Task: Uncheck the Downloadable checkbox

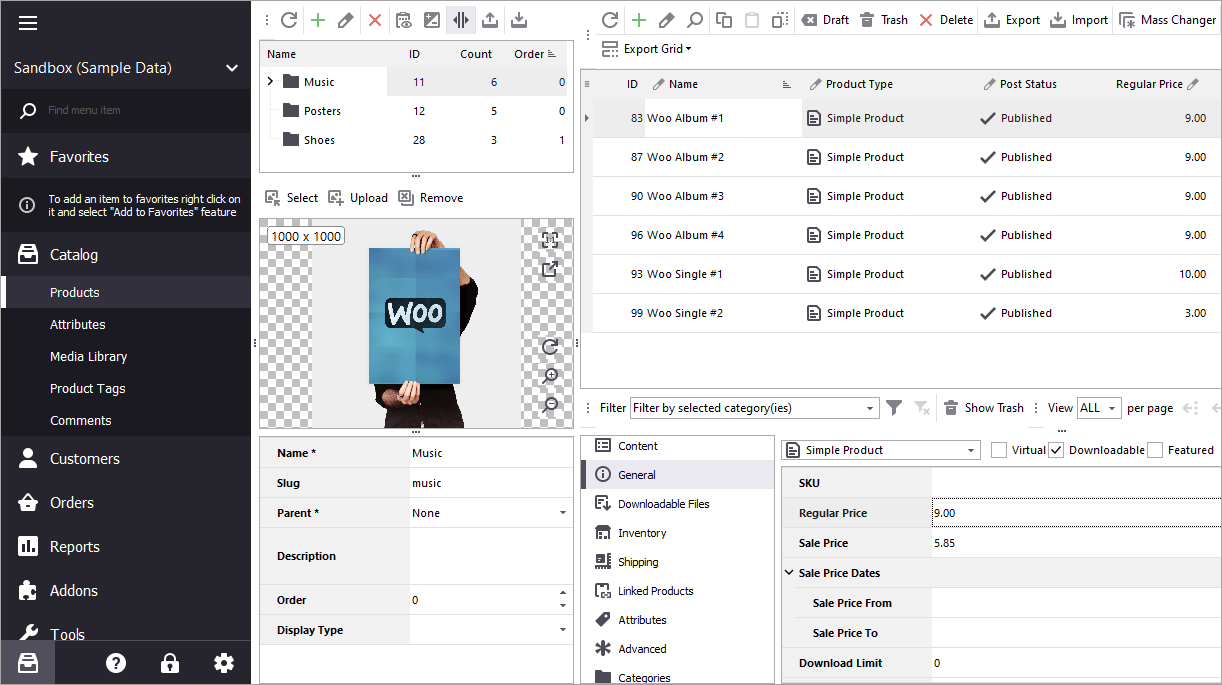Action: tap(1056, 450)
